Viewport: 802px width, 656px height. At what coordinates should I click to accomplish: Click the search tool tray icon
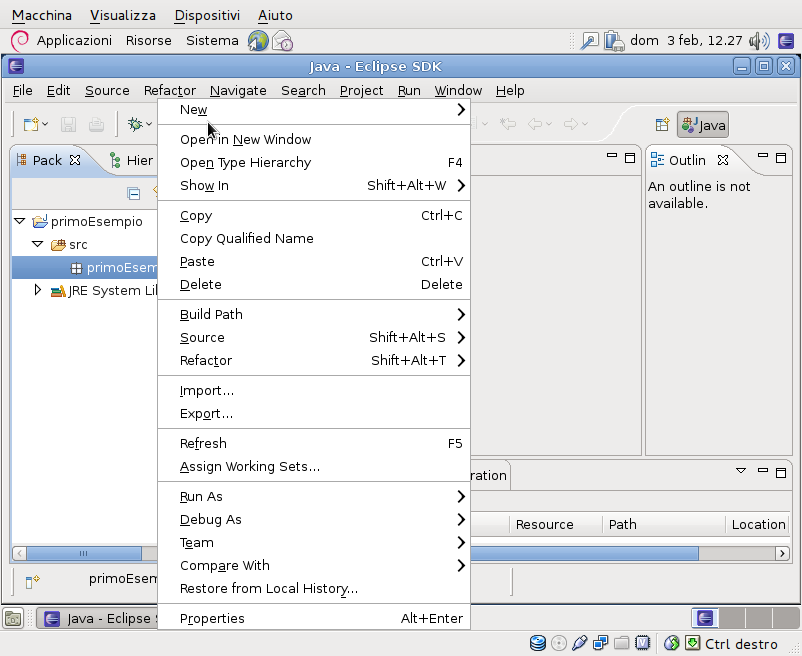pos(590,41)
